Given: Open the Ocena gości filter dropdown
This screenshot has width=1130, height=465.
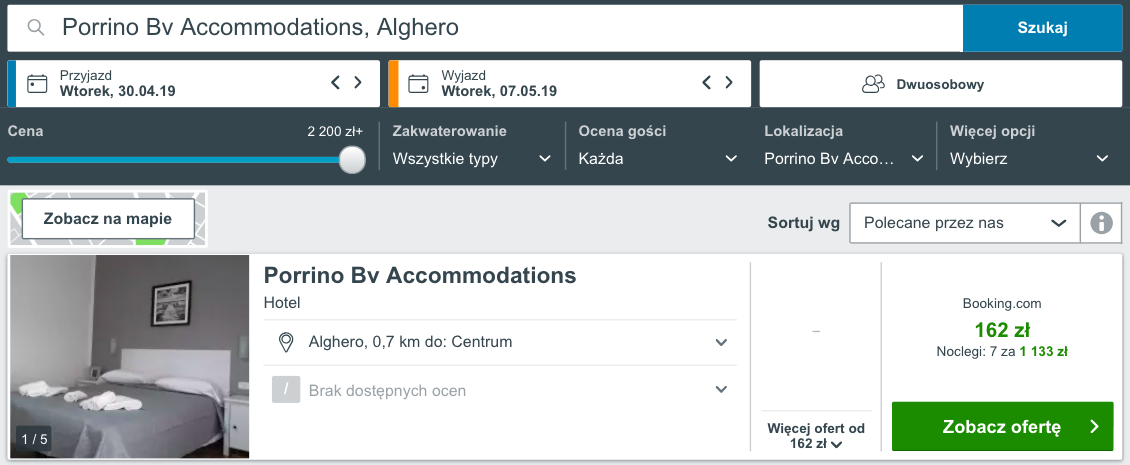Looking at the screenshot, I should coord(658,158).
